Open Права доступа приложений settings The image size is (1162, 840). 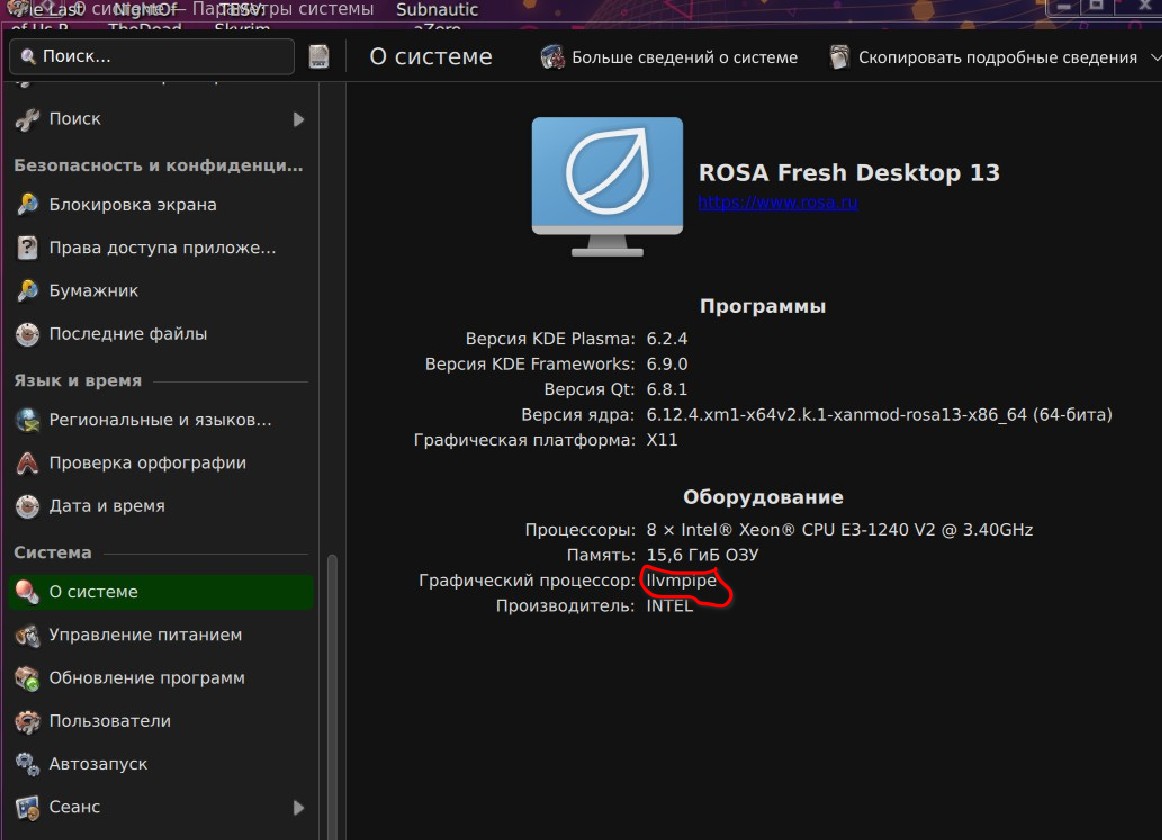coord(161,248)
